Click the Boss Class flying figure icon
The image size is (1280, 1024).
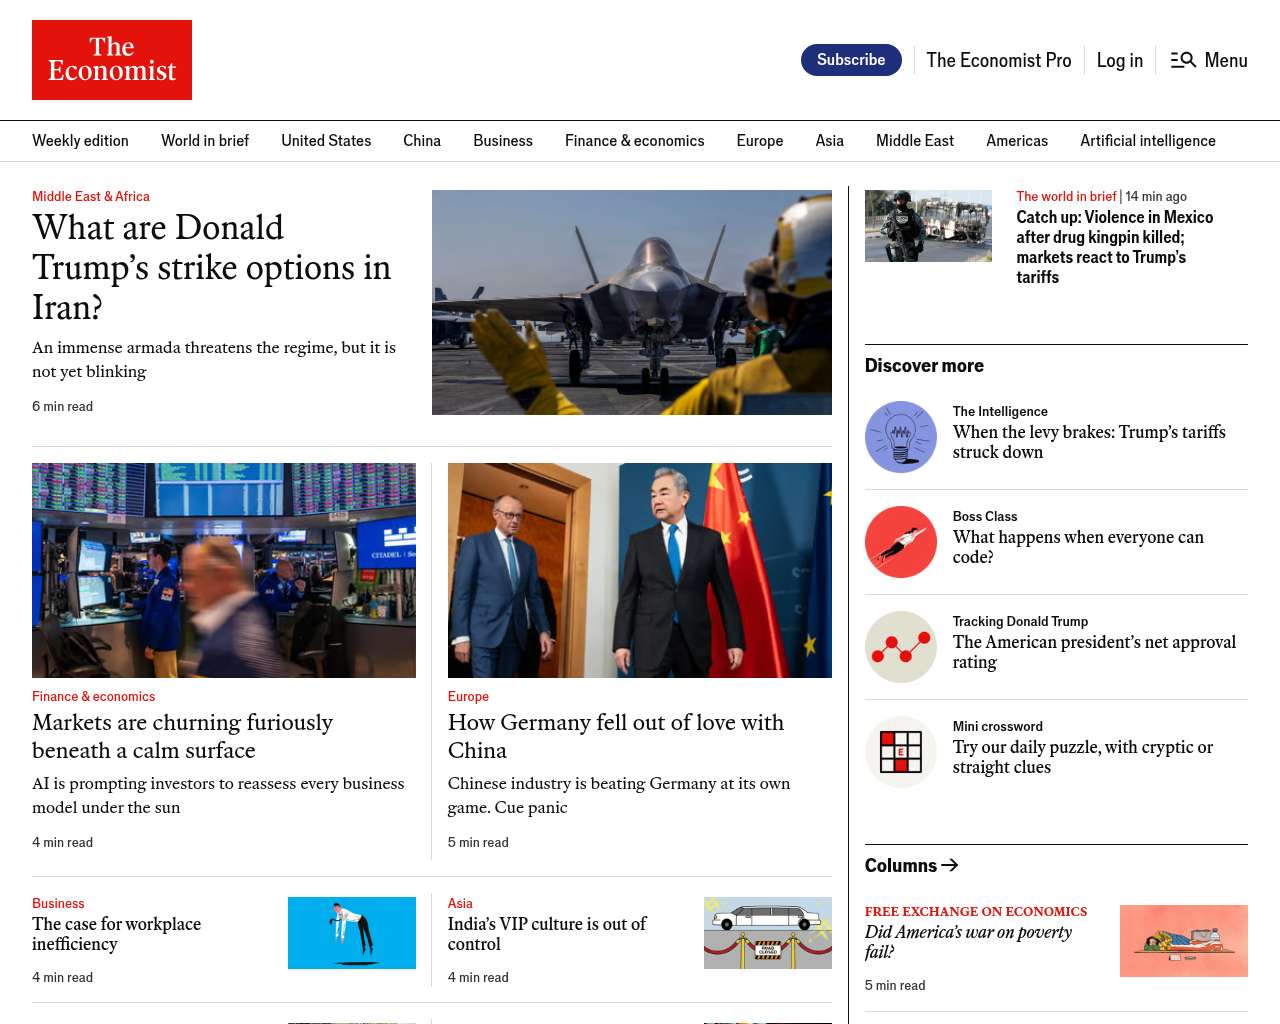click(900, 542)
